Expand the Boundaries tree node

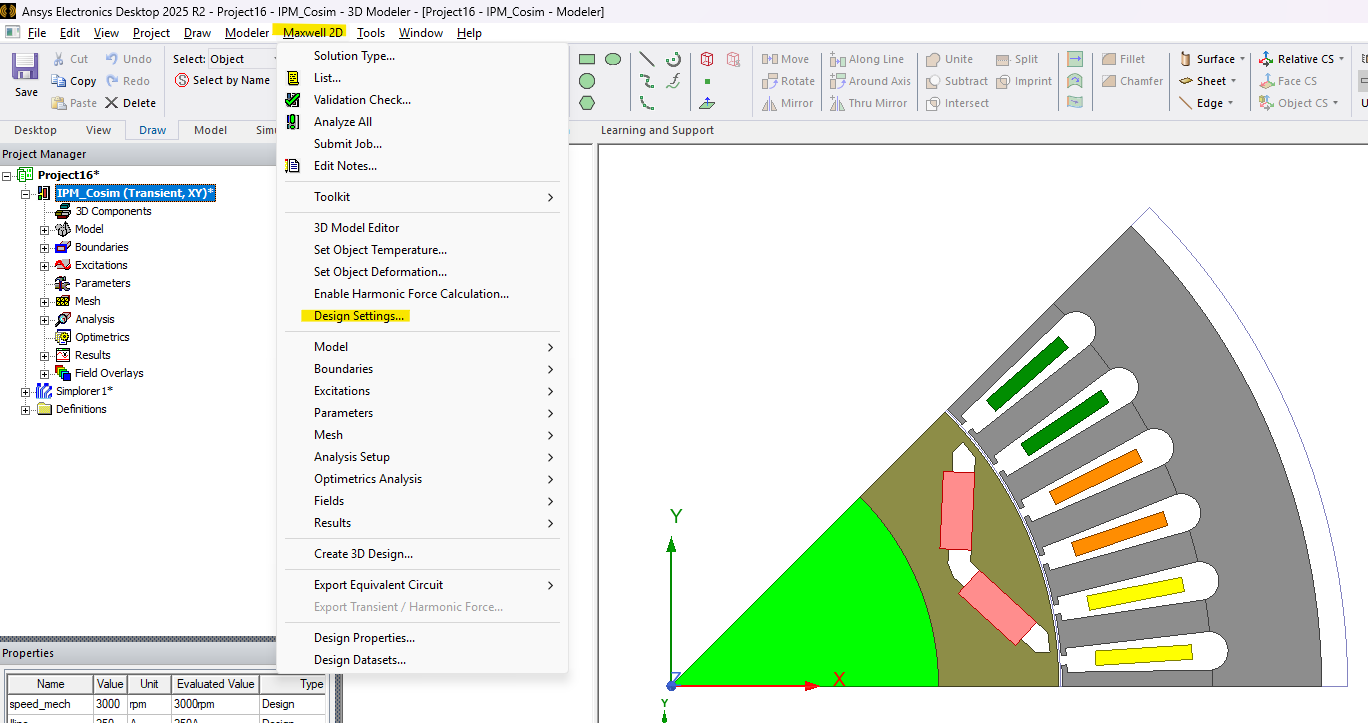point(44,247)
